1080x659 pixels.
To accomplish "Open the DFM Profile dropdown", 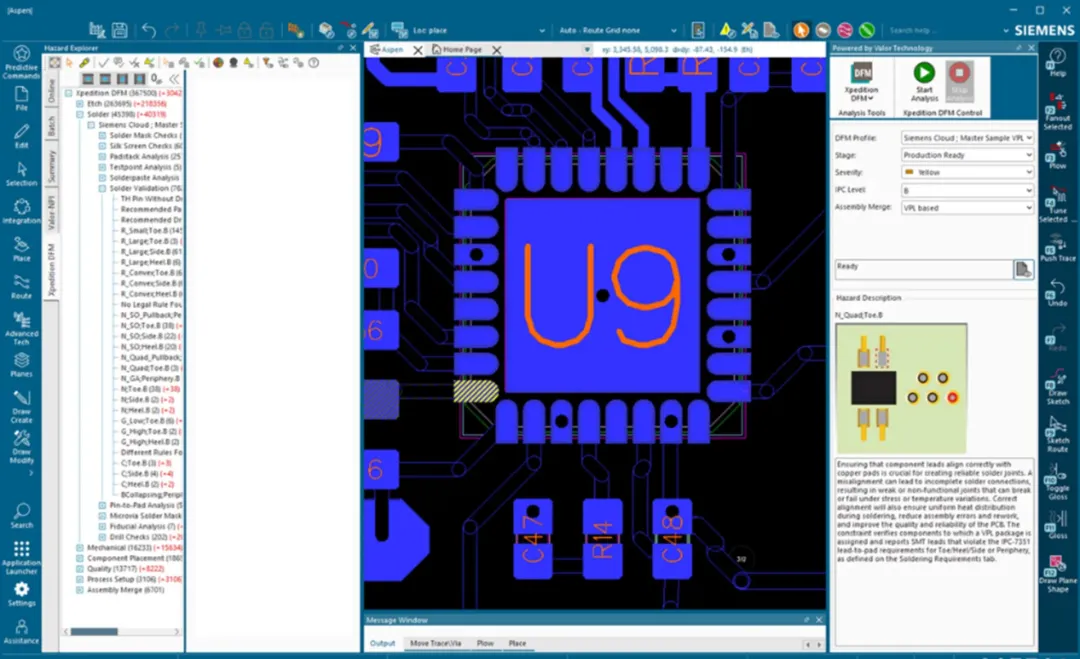I will pos(968,138).
